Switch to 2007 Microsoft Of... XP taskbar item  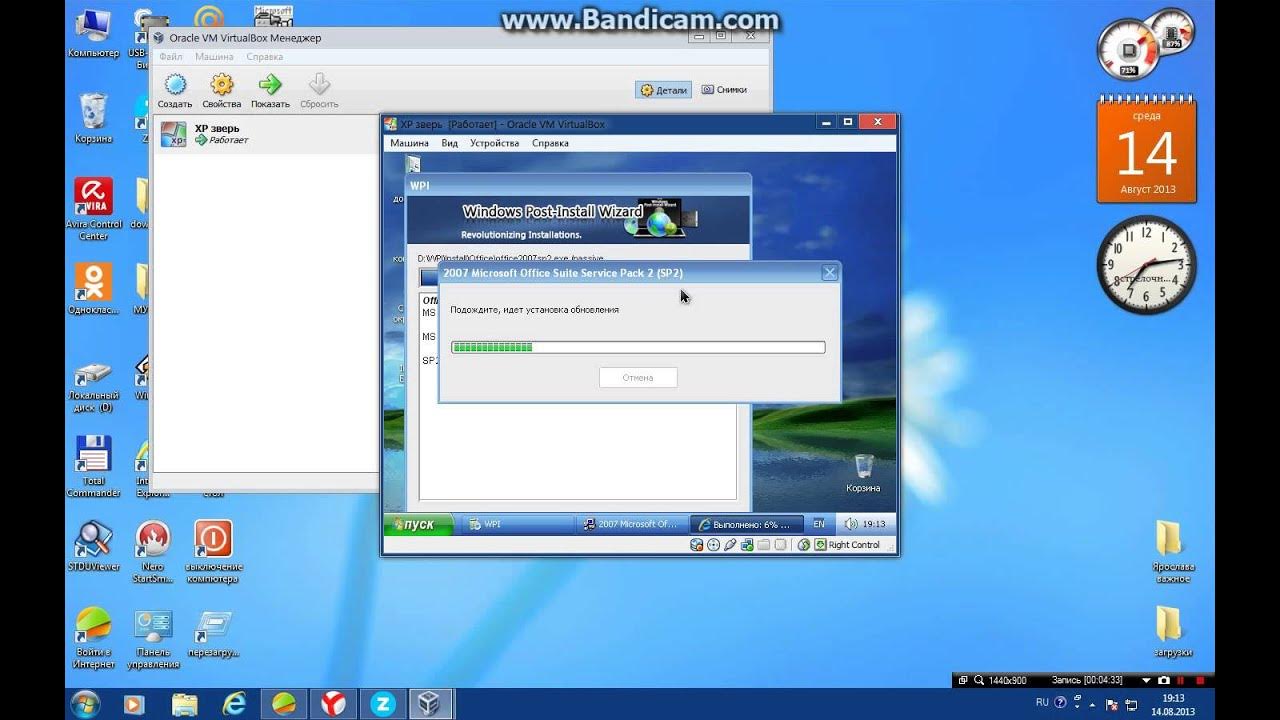pyautogui.click(x=631, y=524)
